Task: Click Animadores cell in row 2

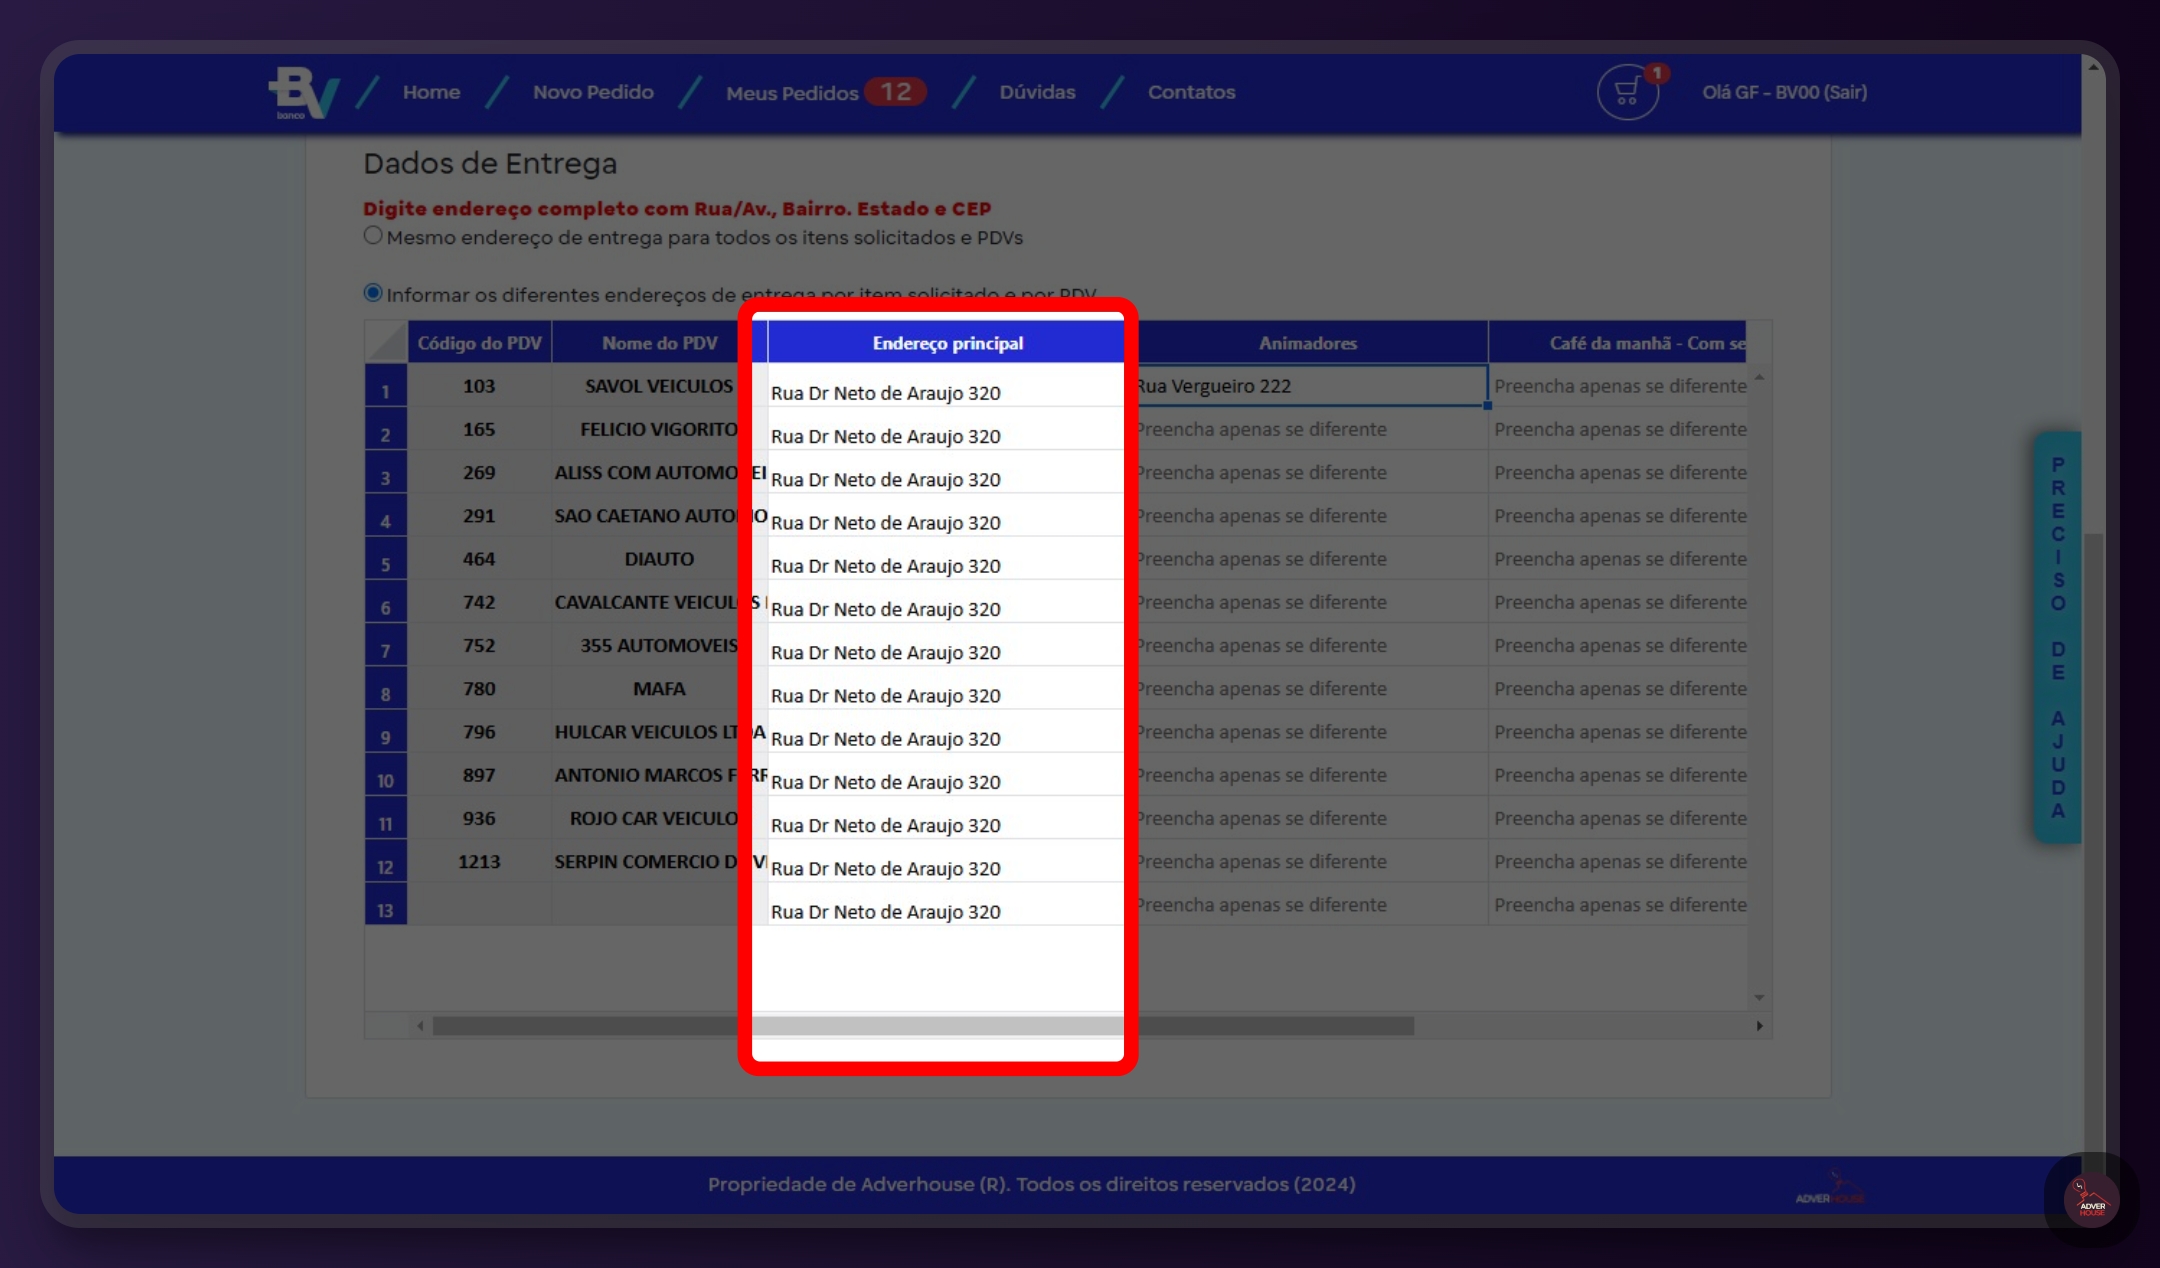Action: (1308, 429)
